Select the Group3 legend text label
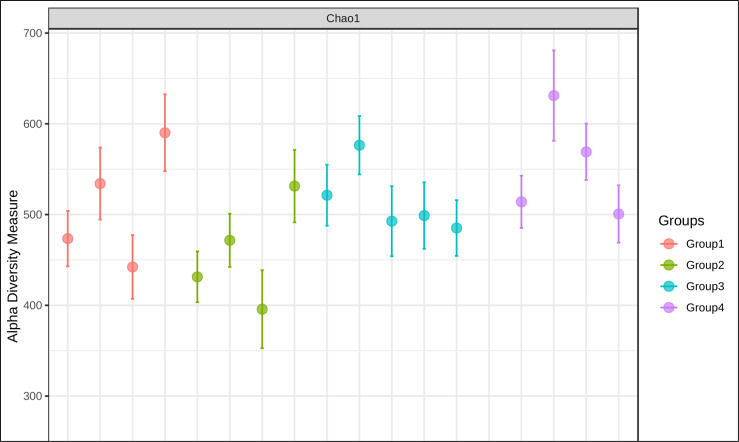 click(x=705, y=286)
